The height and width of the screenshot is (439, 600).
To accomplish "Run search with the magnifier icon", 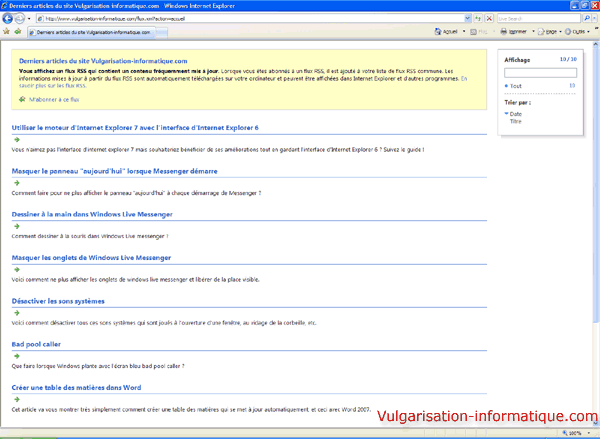I will tap(587, 18).
